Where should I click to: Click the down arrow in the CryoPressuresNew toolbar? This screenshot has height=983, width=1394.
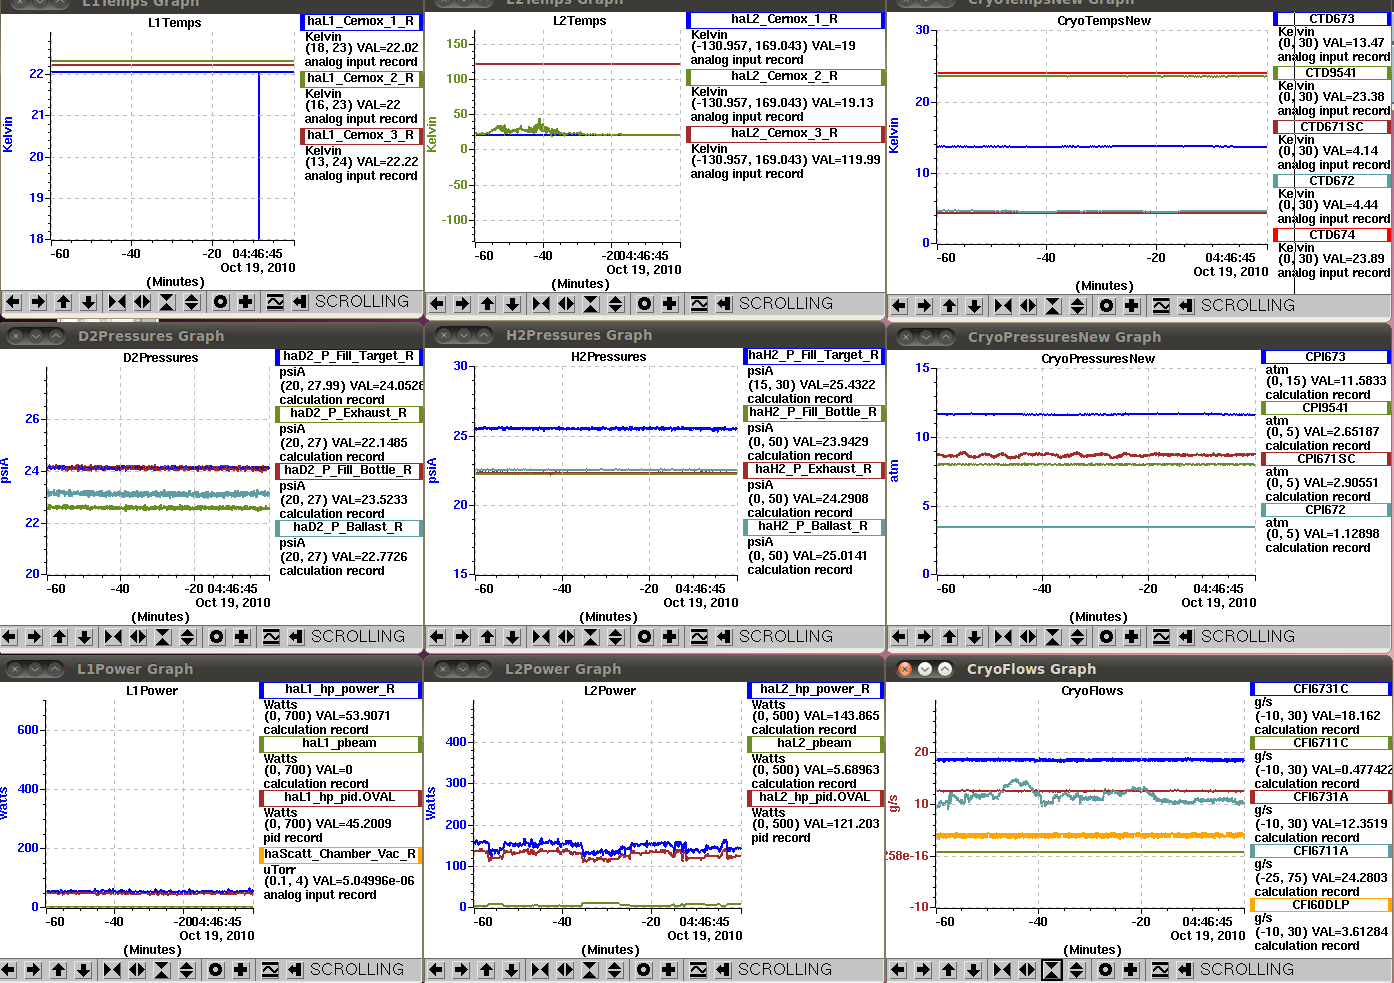974,637
